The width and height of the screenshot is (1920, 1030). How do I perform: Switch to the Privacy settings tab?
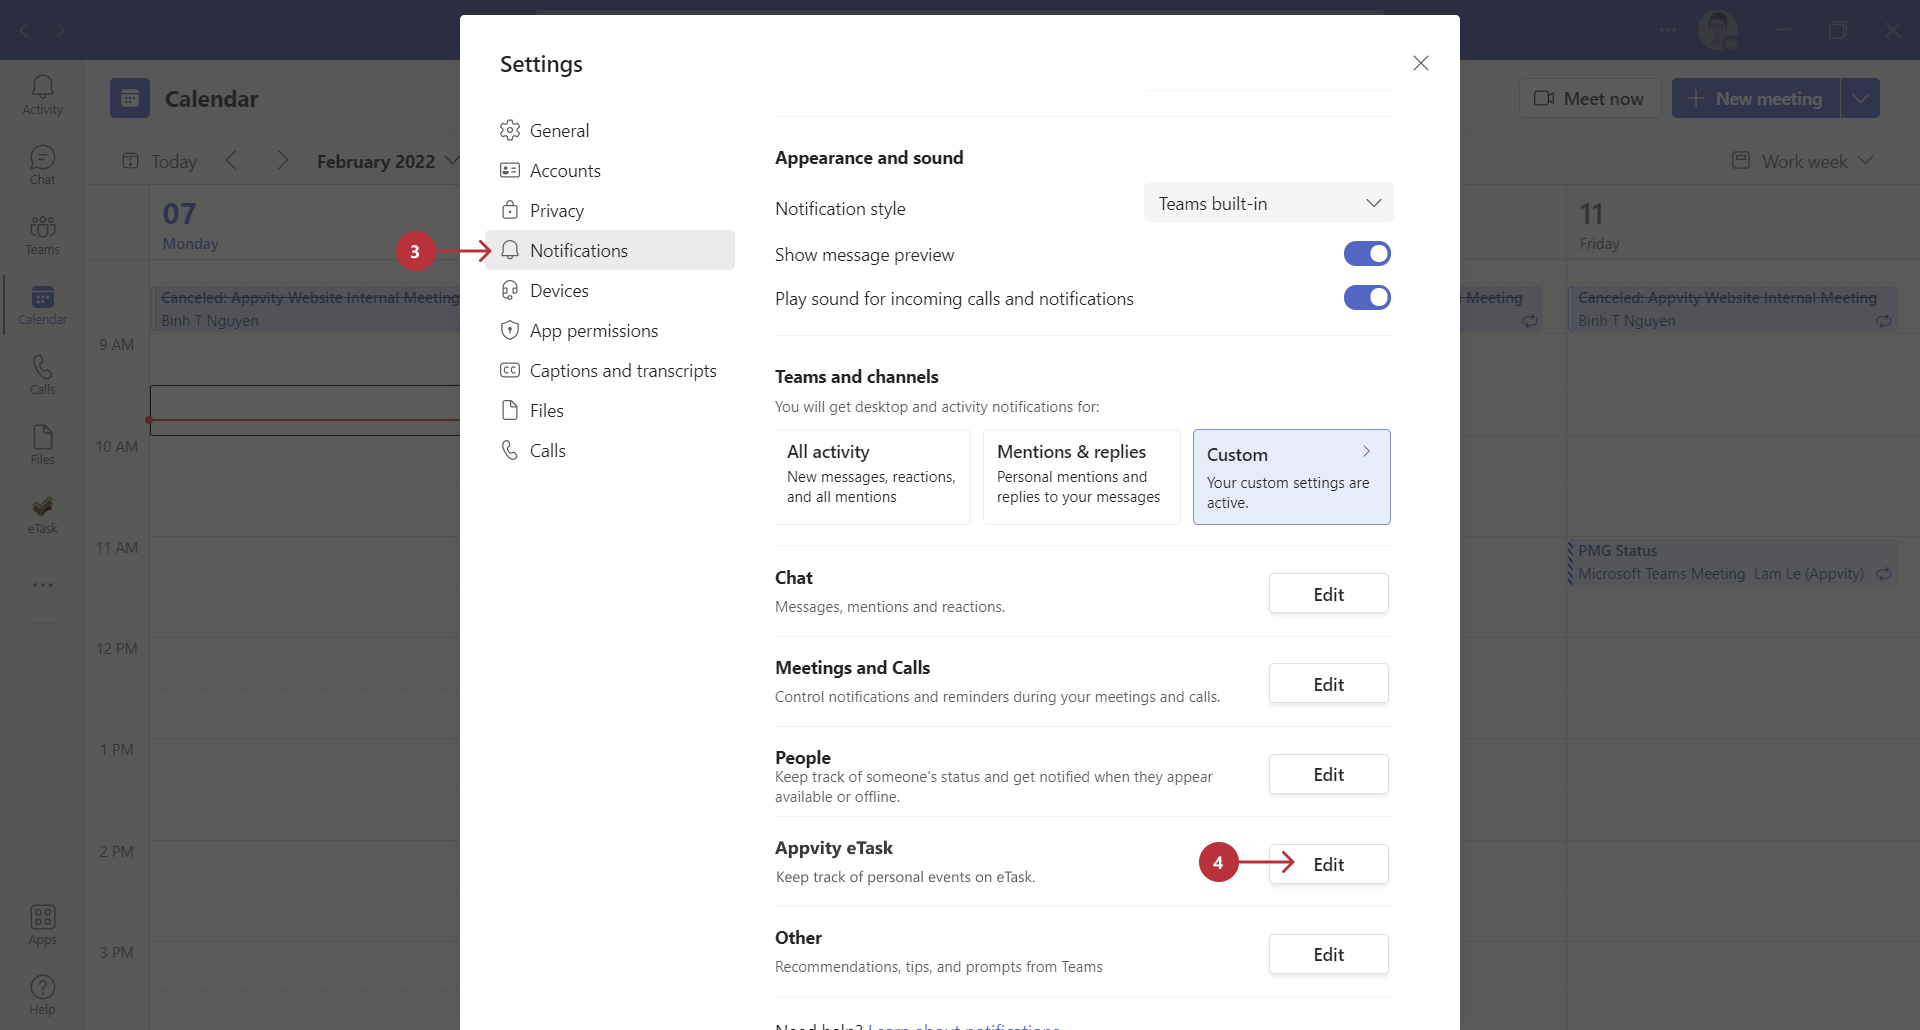click(x=556, y=211)
